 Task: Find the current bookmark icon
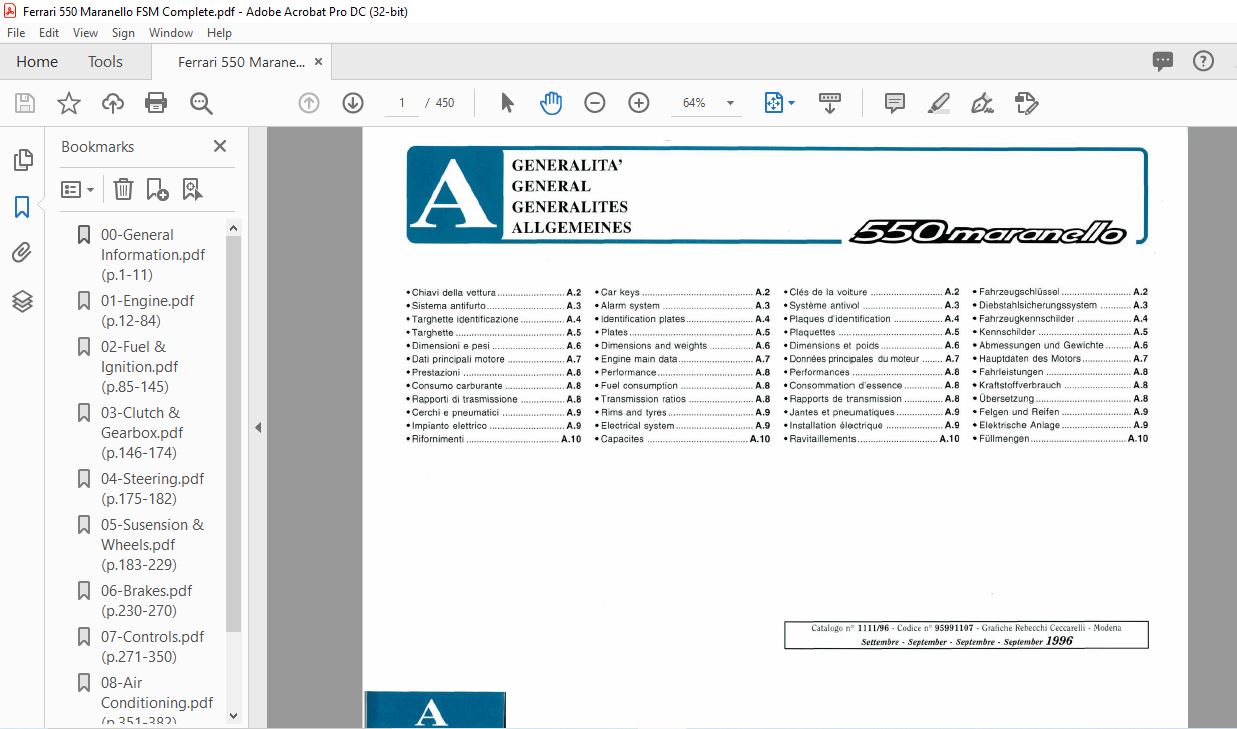pyautogui.click(x=192, y=189)
